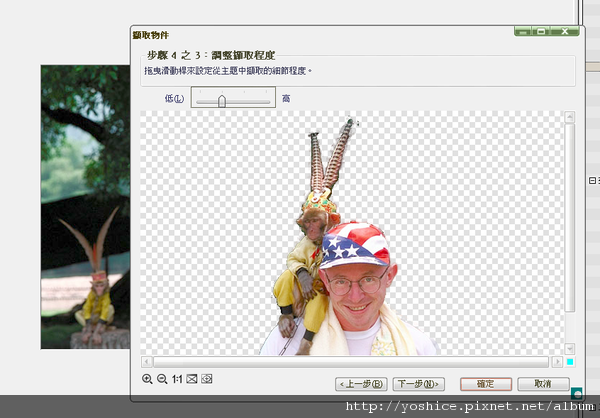This screenshot has width=600, height=418.
Task: Click the fit-in-window envelope-style icon
Action: [x=192, y=379]
